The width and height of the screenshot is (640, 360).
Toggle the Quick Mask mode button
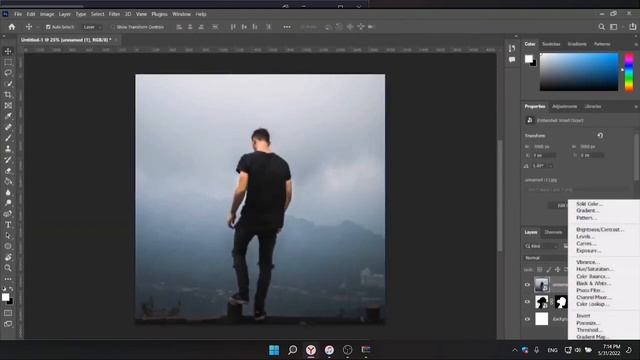pos(8,313)
